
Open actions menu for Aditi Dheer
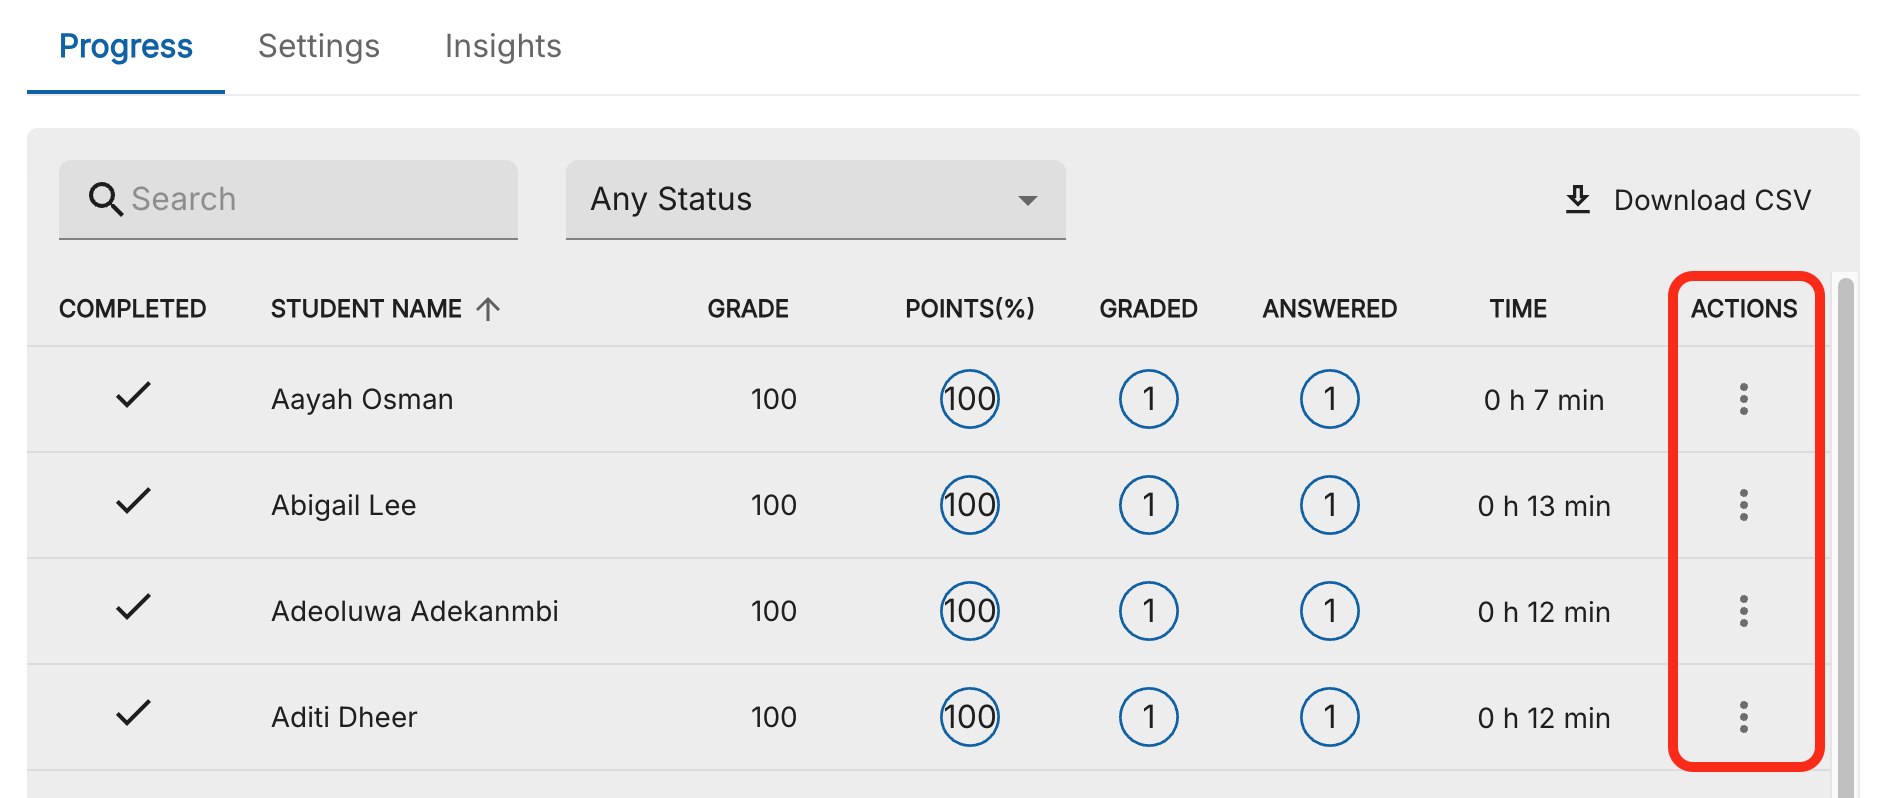click(x=1743, y=717)
